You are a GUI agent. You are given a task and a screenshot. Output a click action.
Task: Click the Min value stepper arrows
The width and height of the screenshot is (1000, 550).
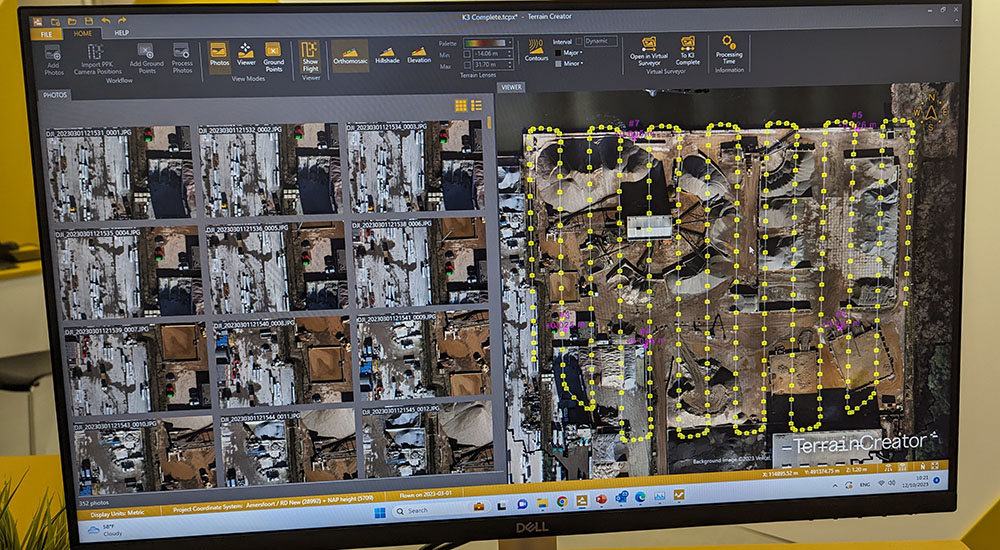point(510,54)
